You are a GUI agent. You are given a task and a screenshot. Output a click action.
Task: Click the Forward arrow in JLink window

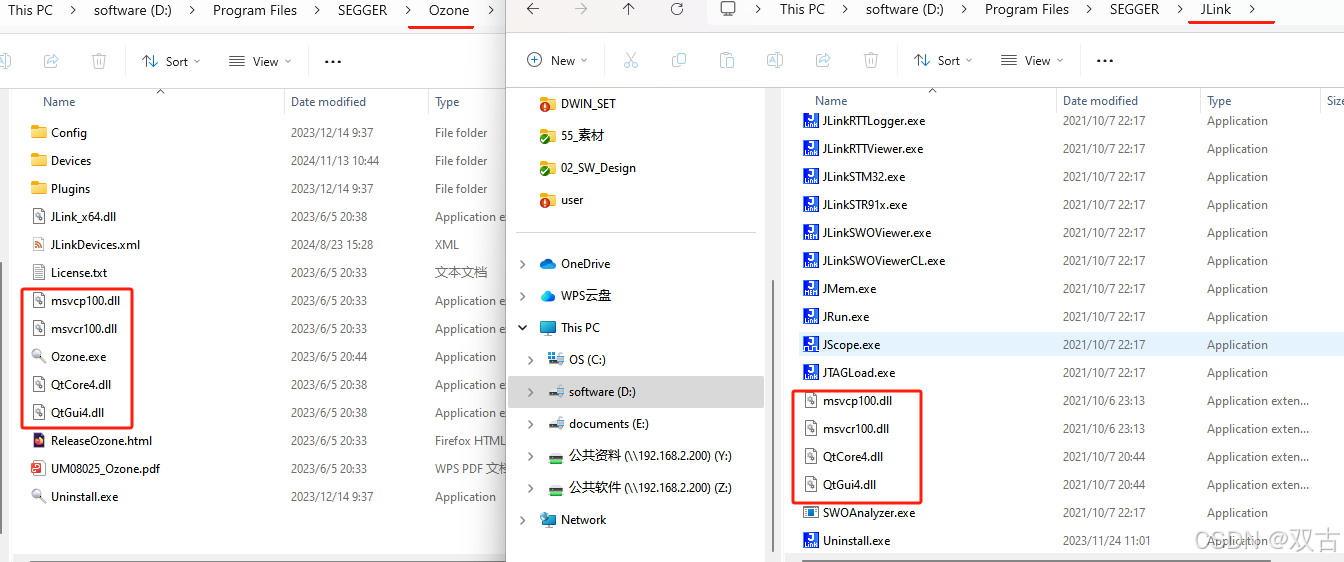[581, 9]
